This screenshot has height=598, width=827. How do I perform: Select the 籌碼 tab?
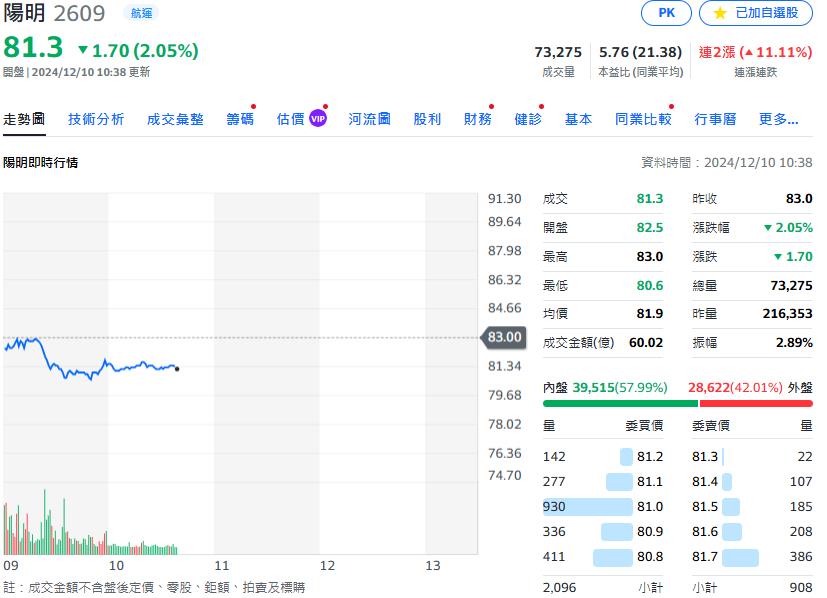(x=240, y=119)
